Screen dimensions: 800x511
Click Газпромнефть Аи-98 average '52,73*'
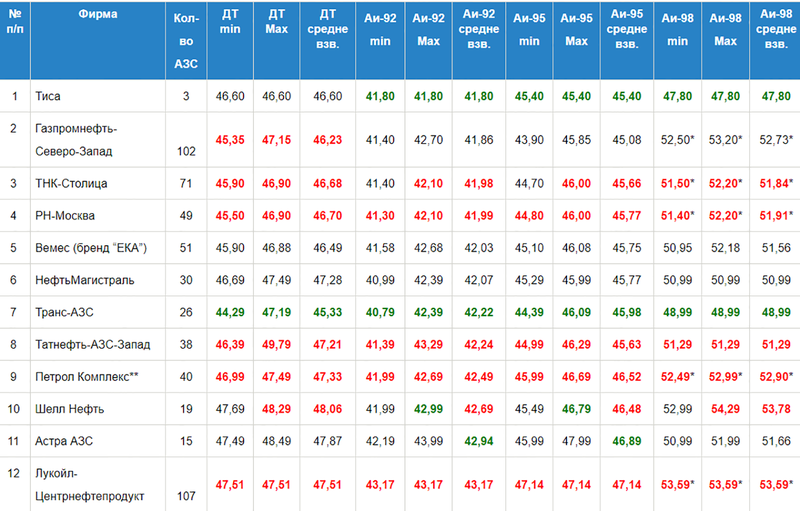pyautogui.click(x=776, y=140)
